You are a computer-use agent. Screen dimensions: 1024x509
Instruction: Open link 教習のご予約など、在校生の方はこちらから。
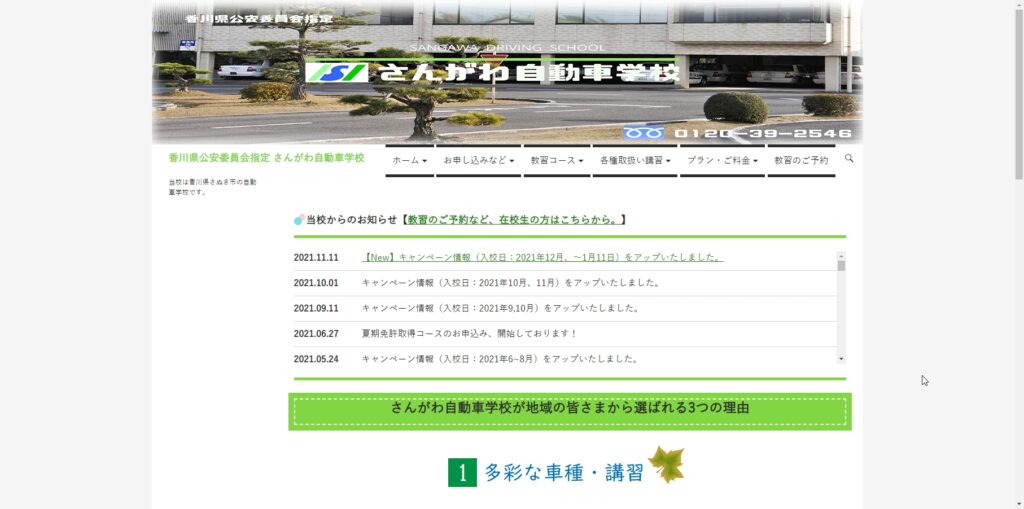(x=513, y=220)
